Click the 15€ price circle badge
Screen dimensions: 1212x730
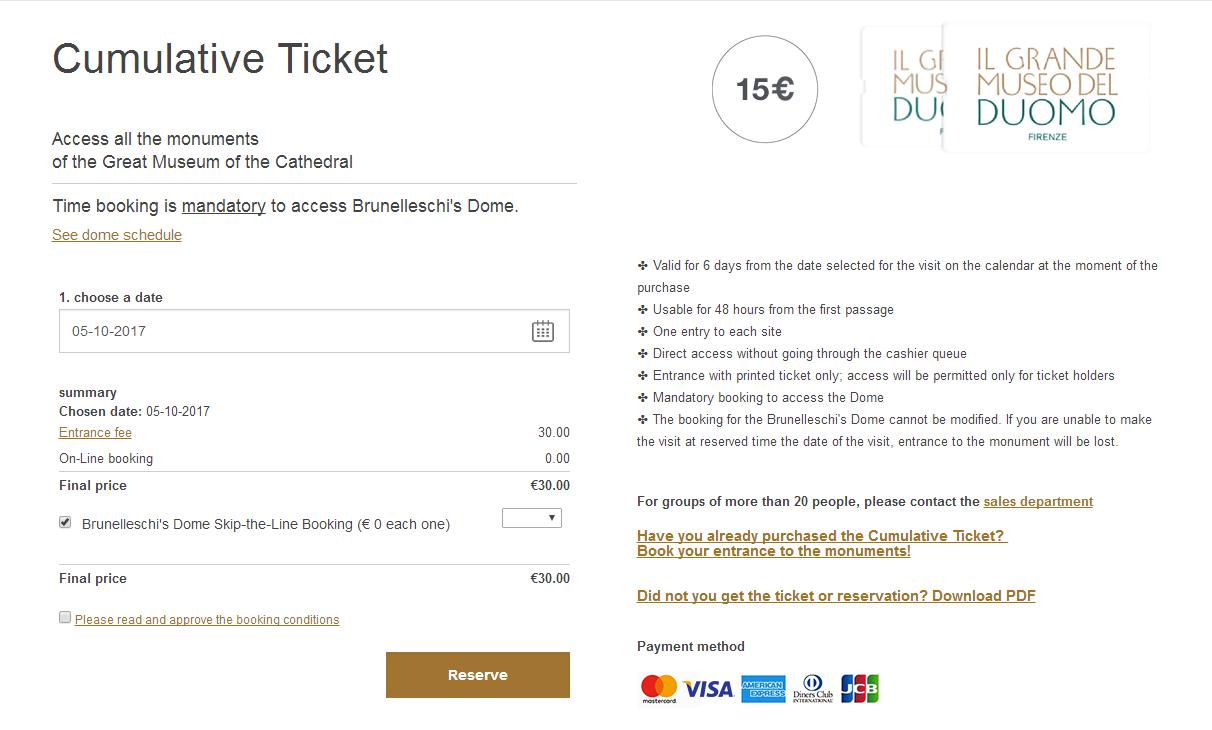pos(765,90)
